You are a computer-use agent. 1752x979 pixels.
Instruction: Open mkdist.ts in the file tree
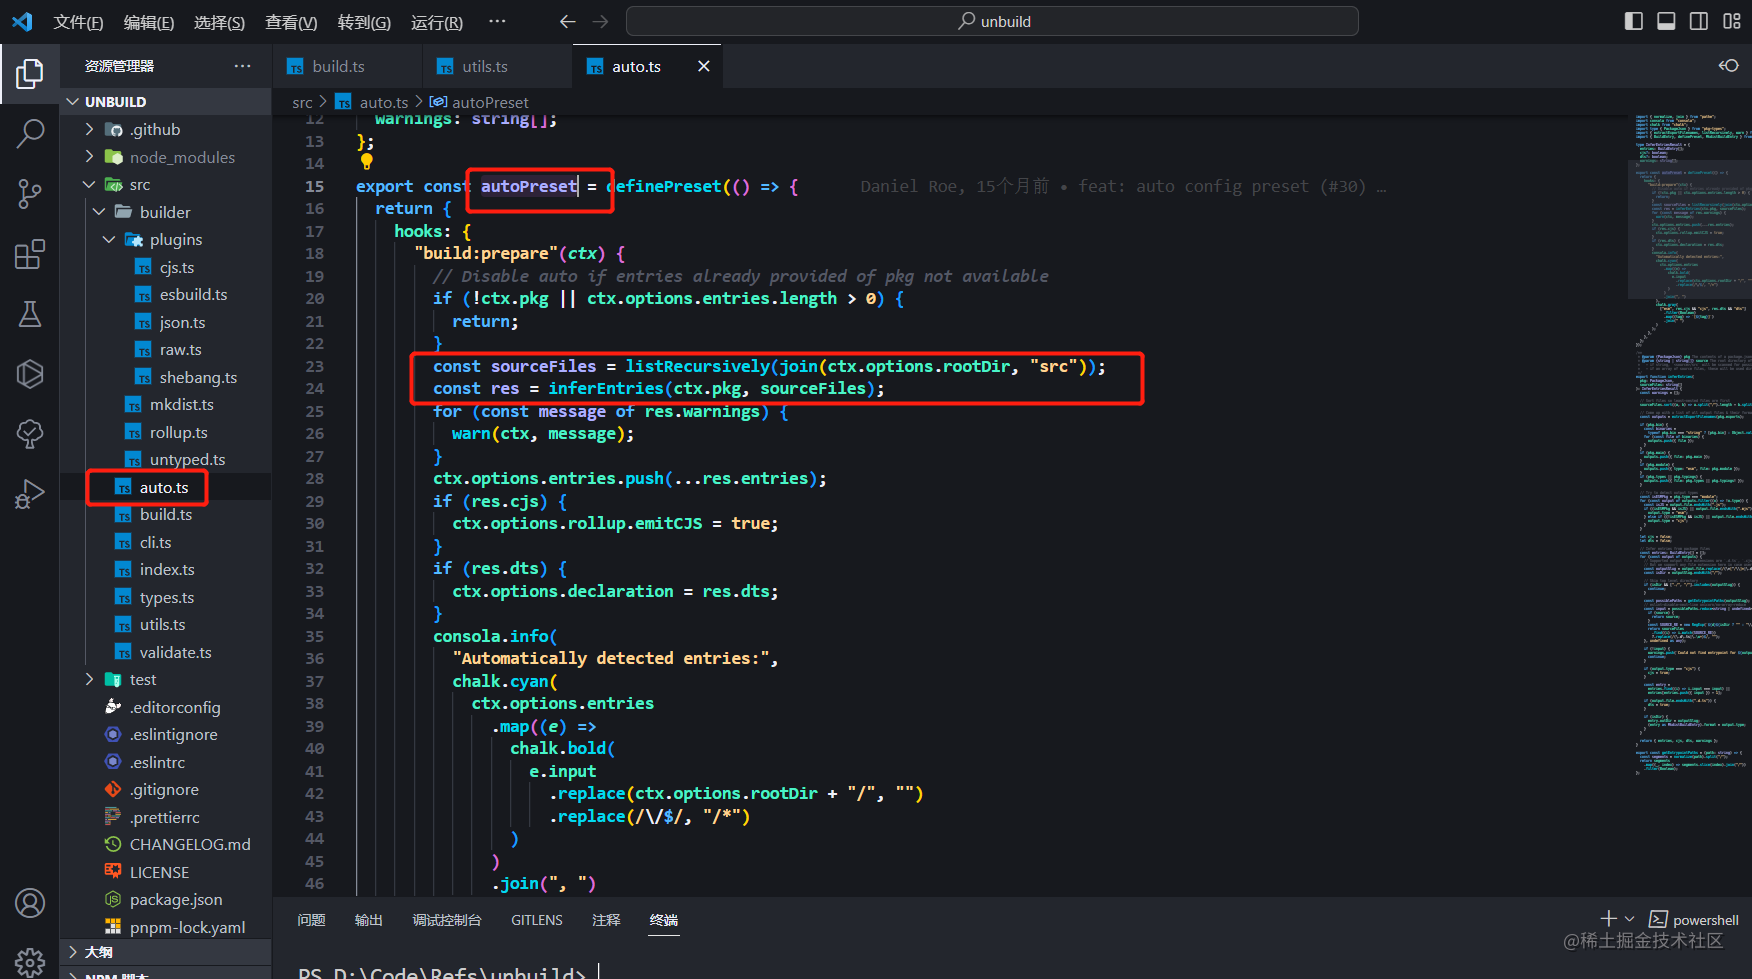pyautogui.click(x=166, y=404)
